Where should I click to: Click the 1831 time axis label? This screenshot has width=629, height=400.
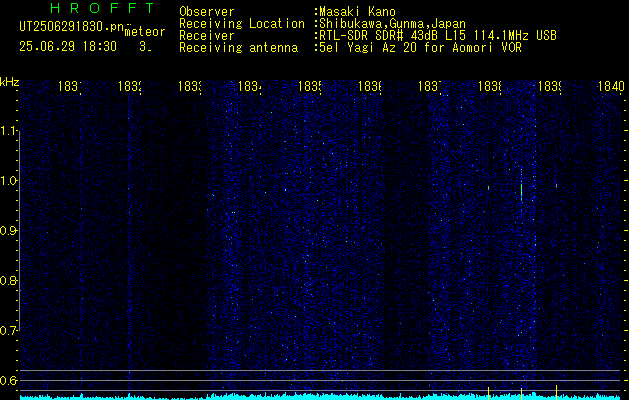70,86
